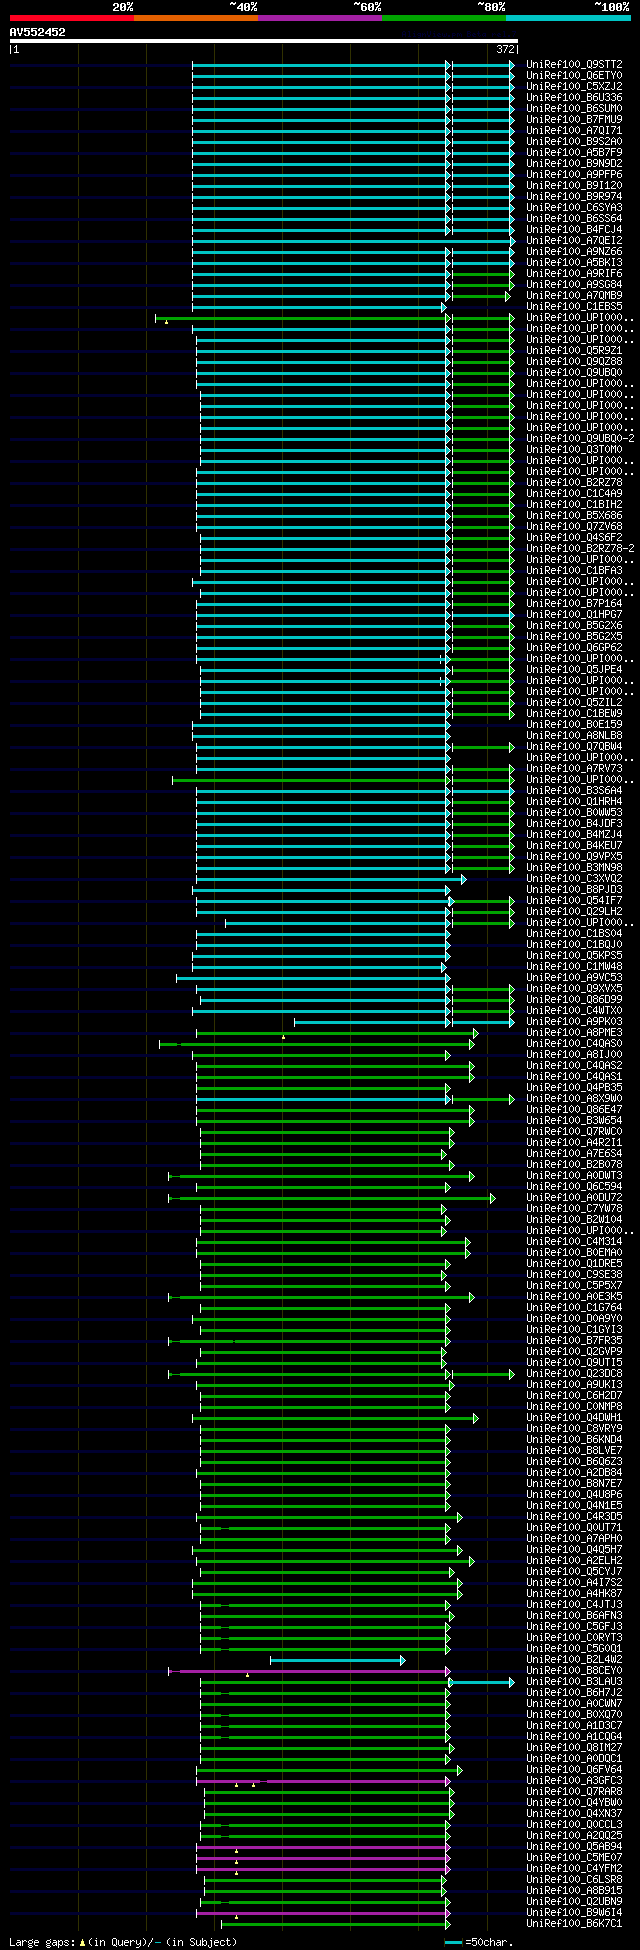Viewport: 640px width, 1950px height.
Task: Select the UniRef100_Q7ZV68 label
Action: (x=574, y=526)
